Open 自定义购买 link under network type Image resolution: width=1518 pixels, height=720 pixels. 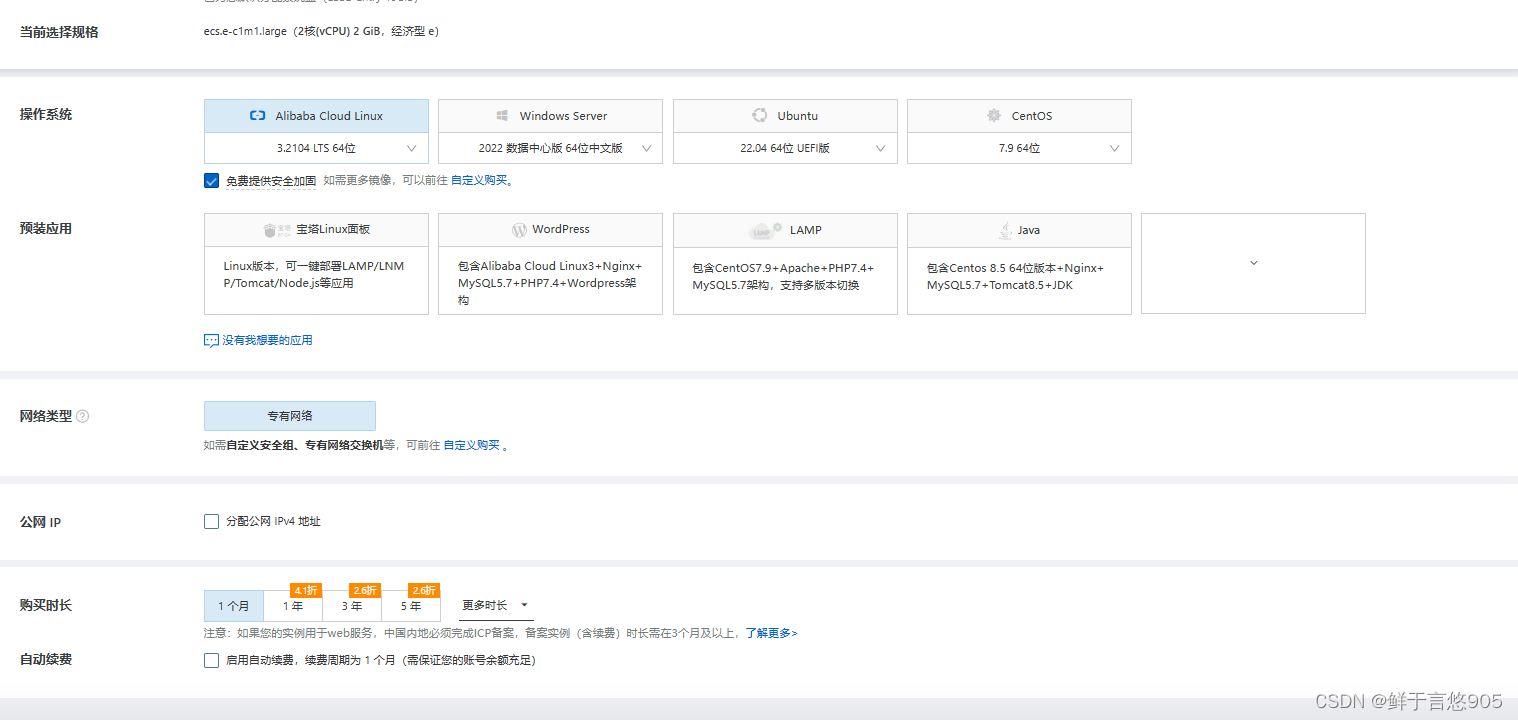(472, 446)
